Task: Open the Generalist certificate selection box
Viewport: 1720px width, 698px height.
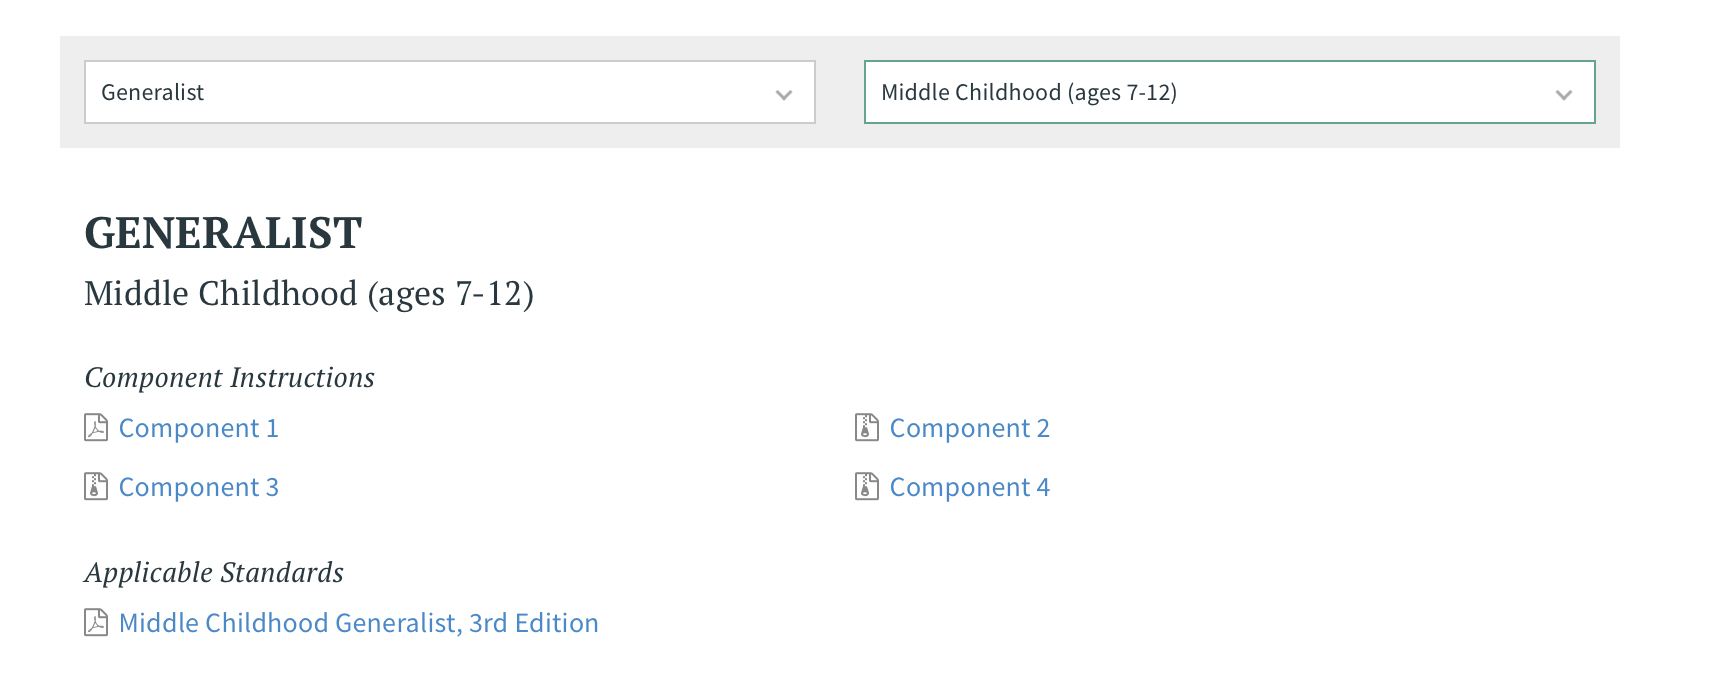Action: point(450,92)
